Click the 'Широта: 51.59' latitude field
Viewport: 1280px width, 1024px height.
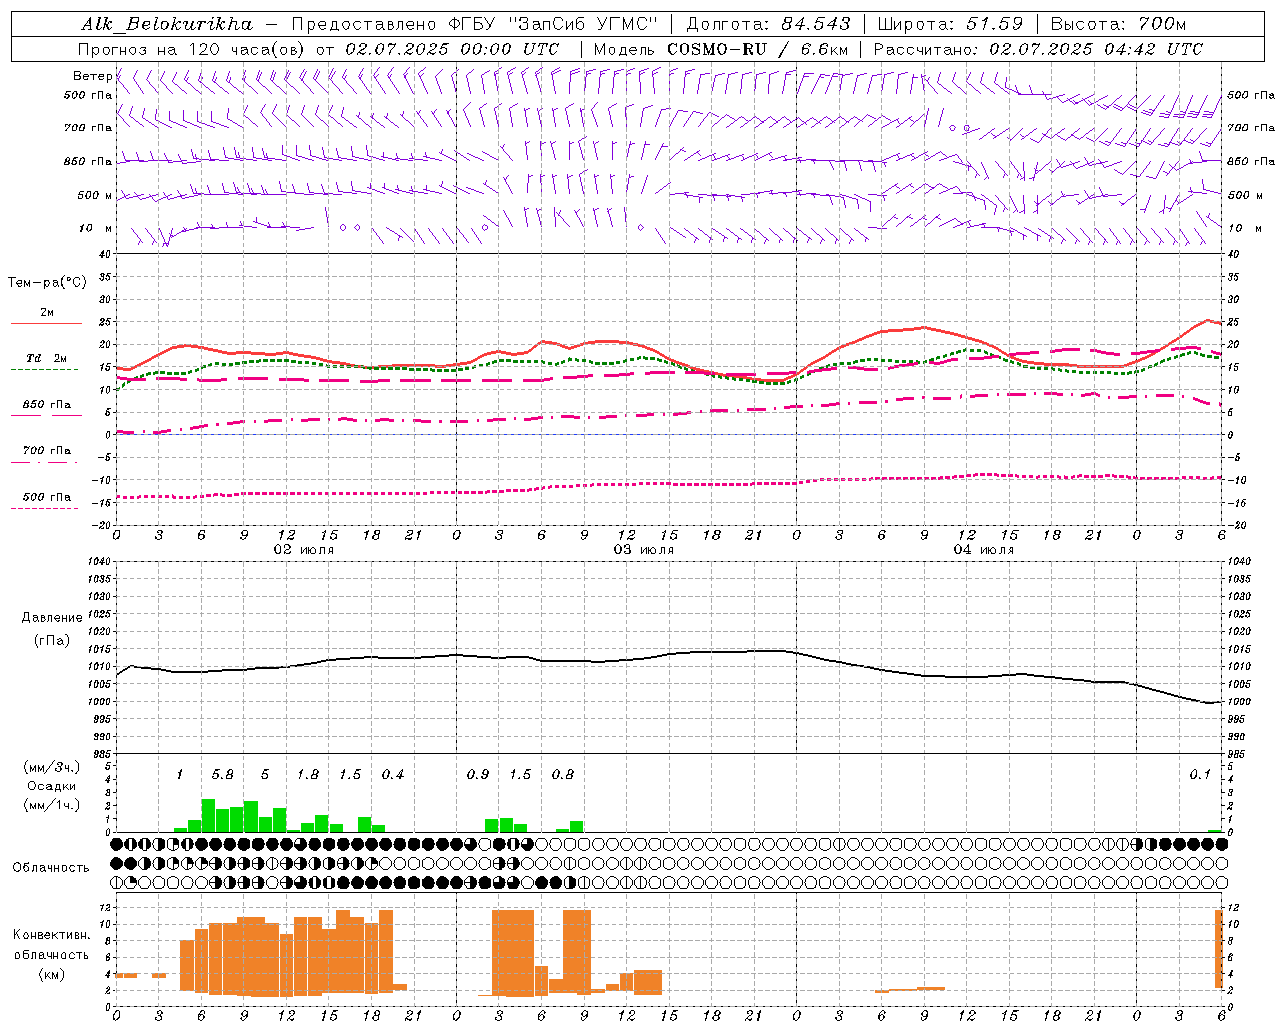pyautogui.click(x=950, y=24)
